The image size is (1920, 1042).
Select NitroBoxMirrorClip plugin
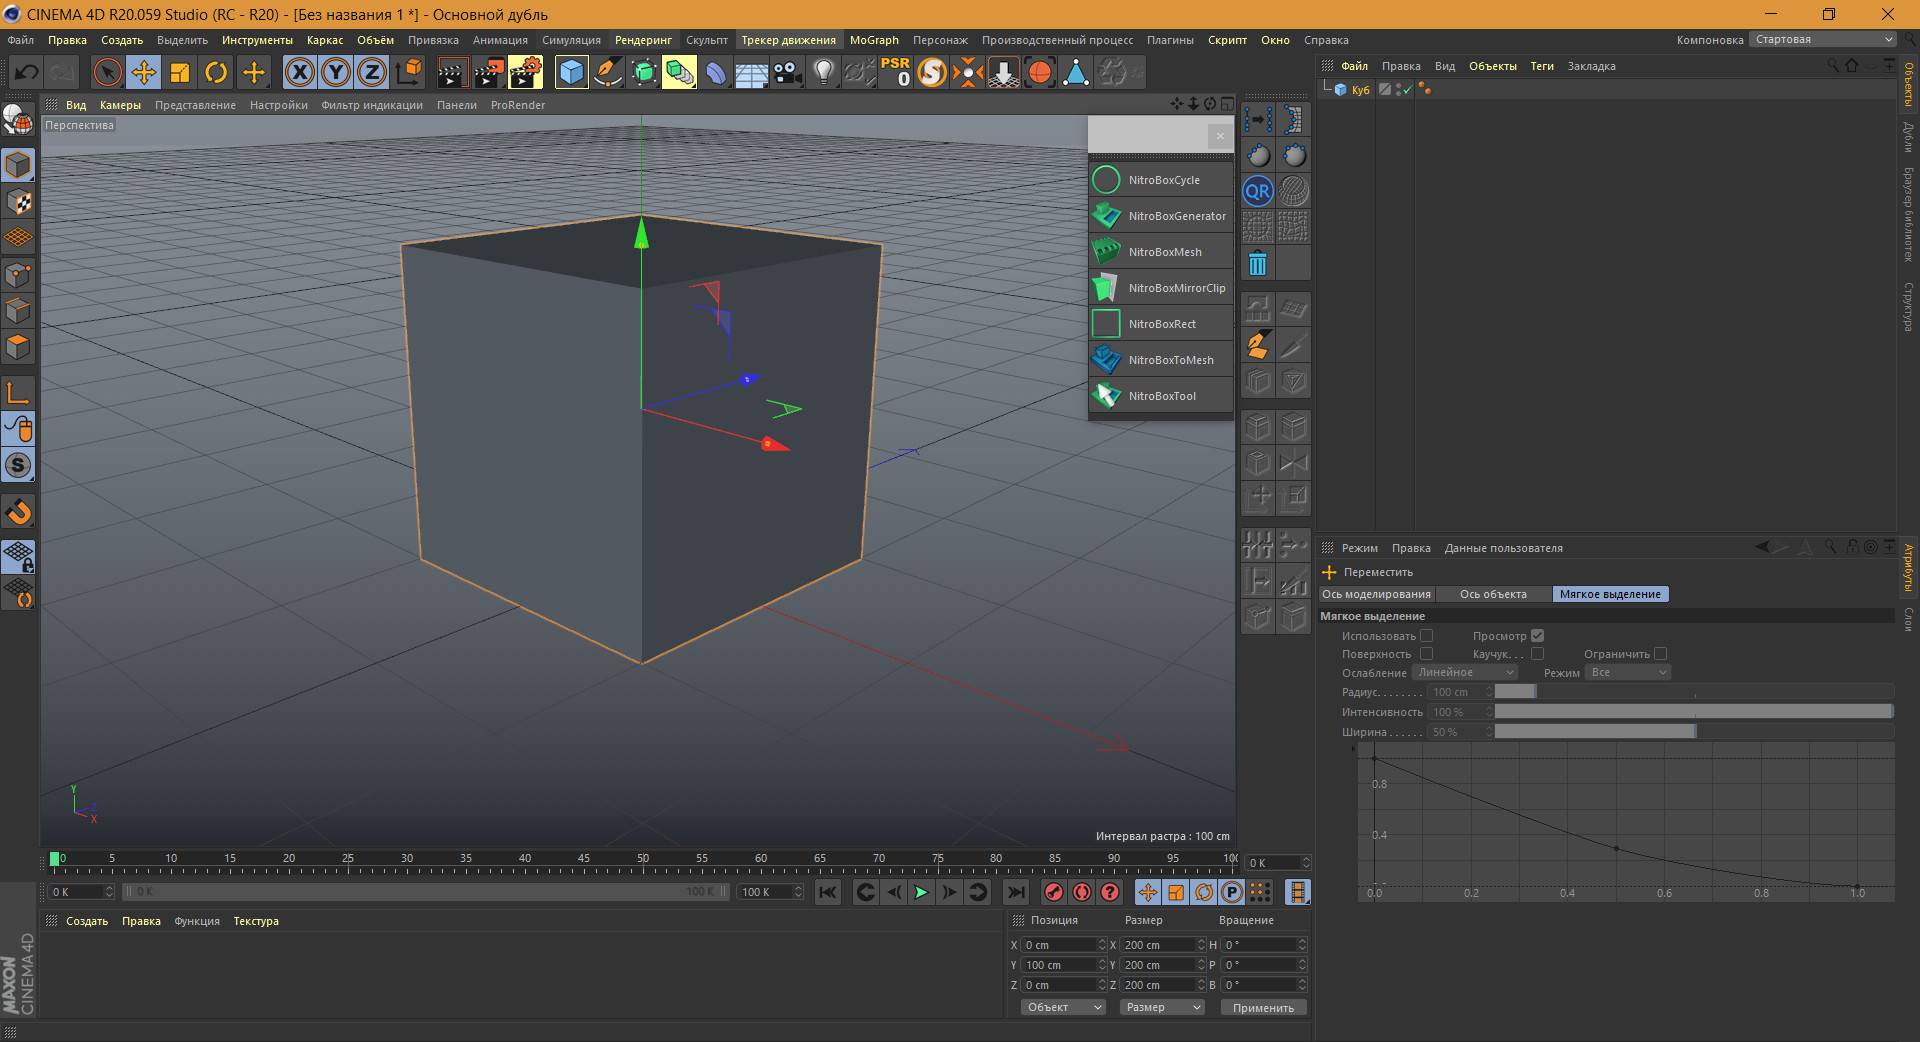tap(1160, 288)
